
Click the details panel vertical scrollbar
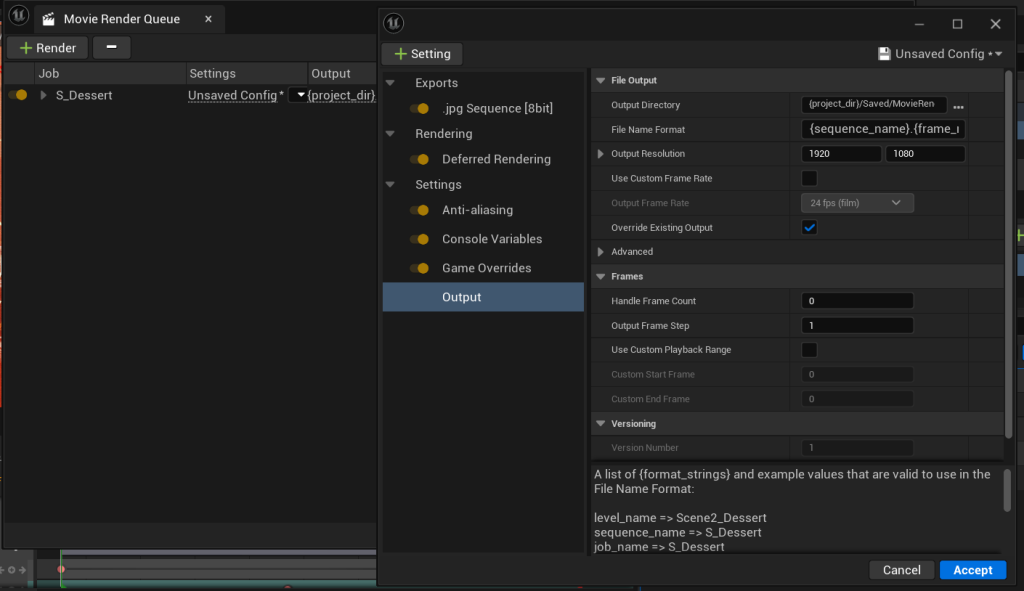(1009, 255)
